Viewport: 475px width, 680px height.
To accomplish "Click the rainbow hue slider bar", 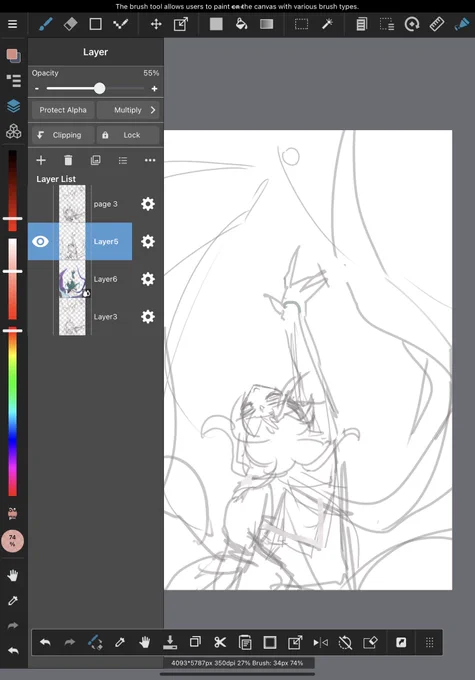I will 13,412.
